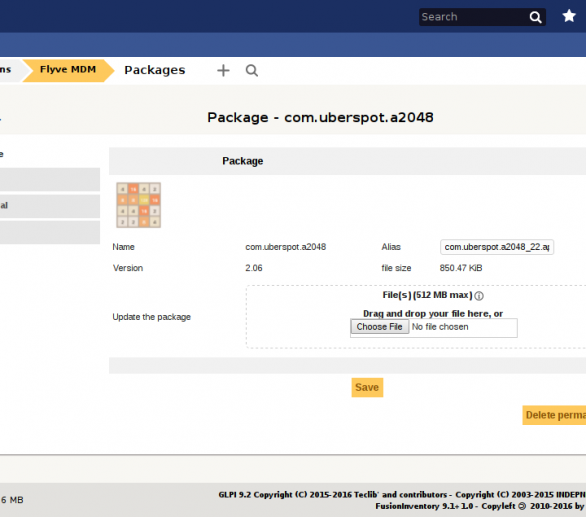
Task: Select the package name value com.uberspot.a2048
Action: [286, 247]
